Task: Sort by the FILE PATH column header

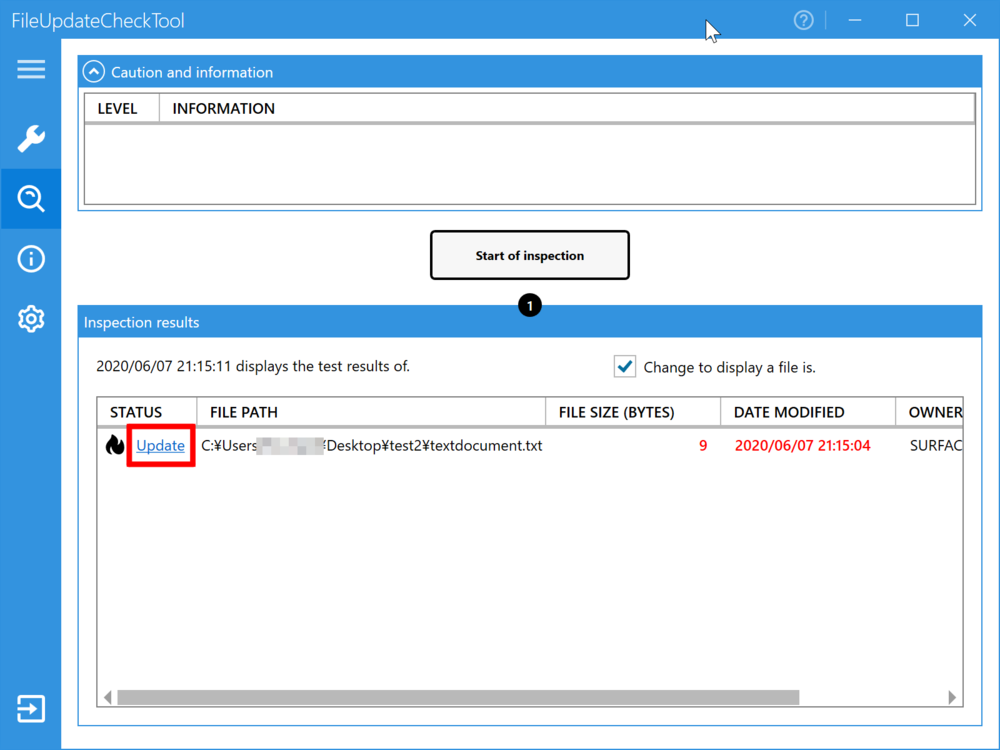Action: [370, 412]
